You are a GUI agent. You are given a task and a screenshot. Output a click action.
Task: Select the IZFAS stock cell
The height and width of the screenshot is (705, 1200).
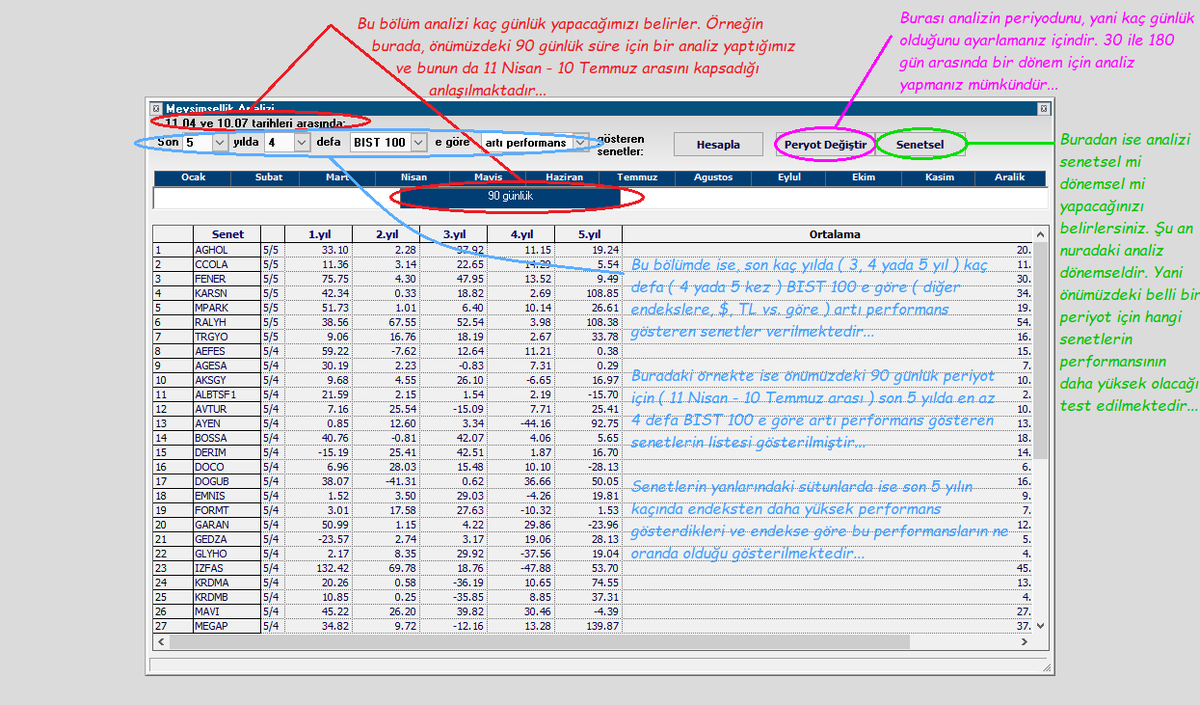click(x=227, y=568)
